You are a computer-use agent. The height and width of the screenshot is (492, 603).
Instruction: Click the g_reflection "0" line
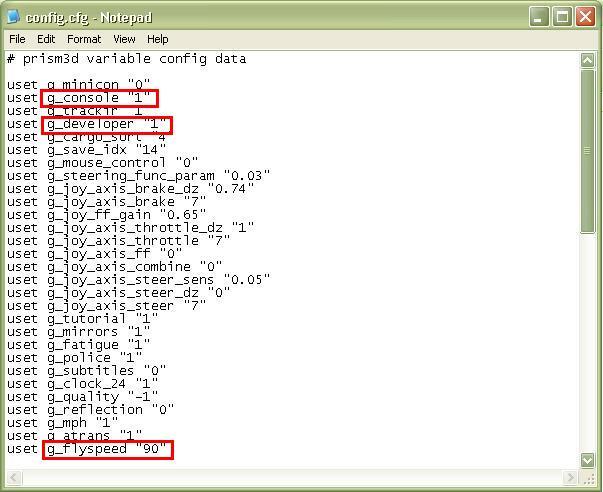click(x=91, y=410)
